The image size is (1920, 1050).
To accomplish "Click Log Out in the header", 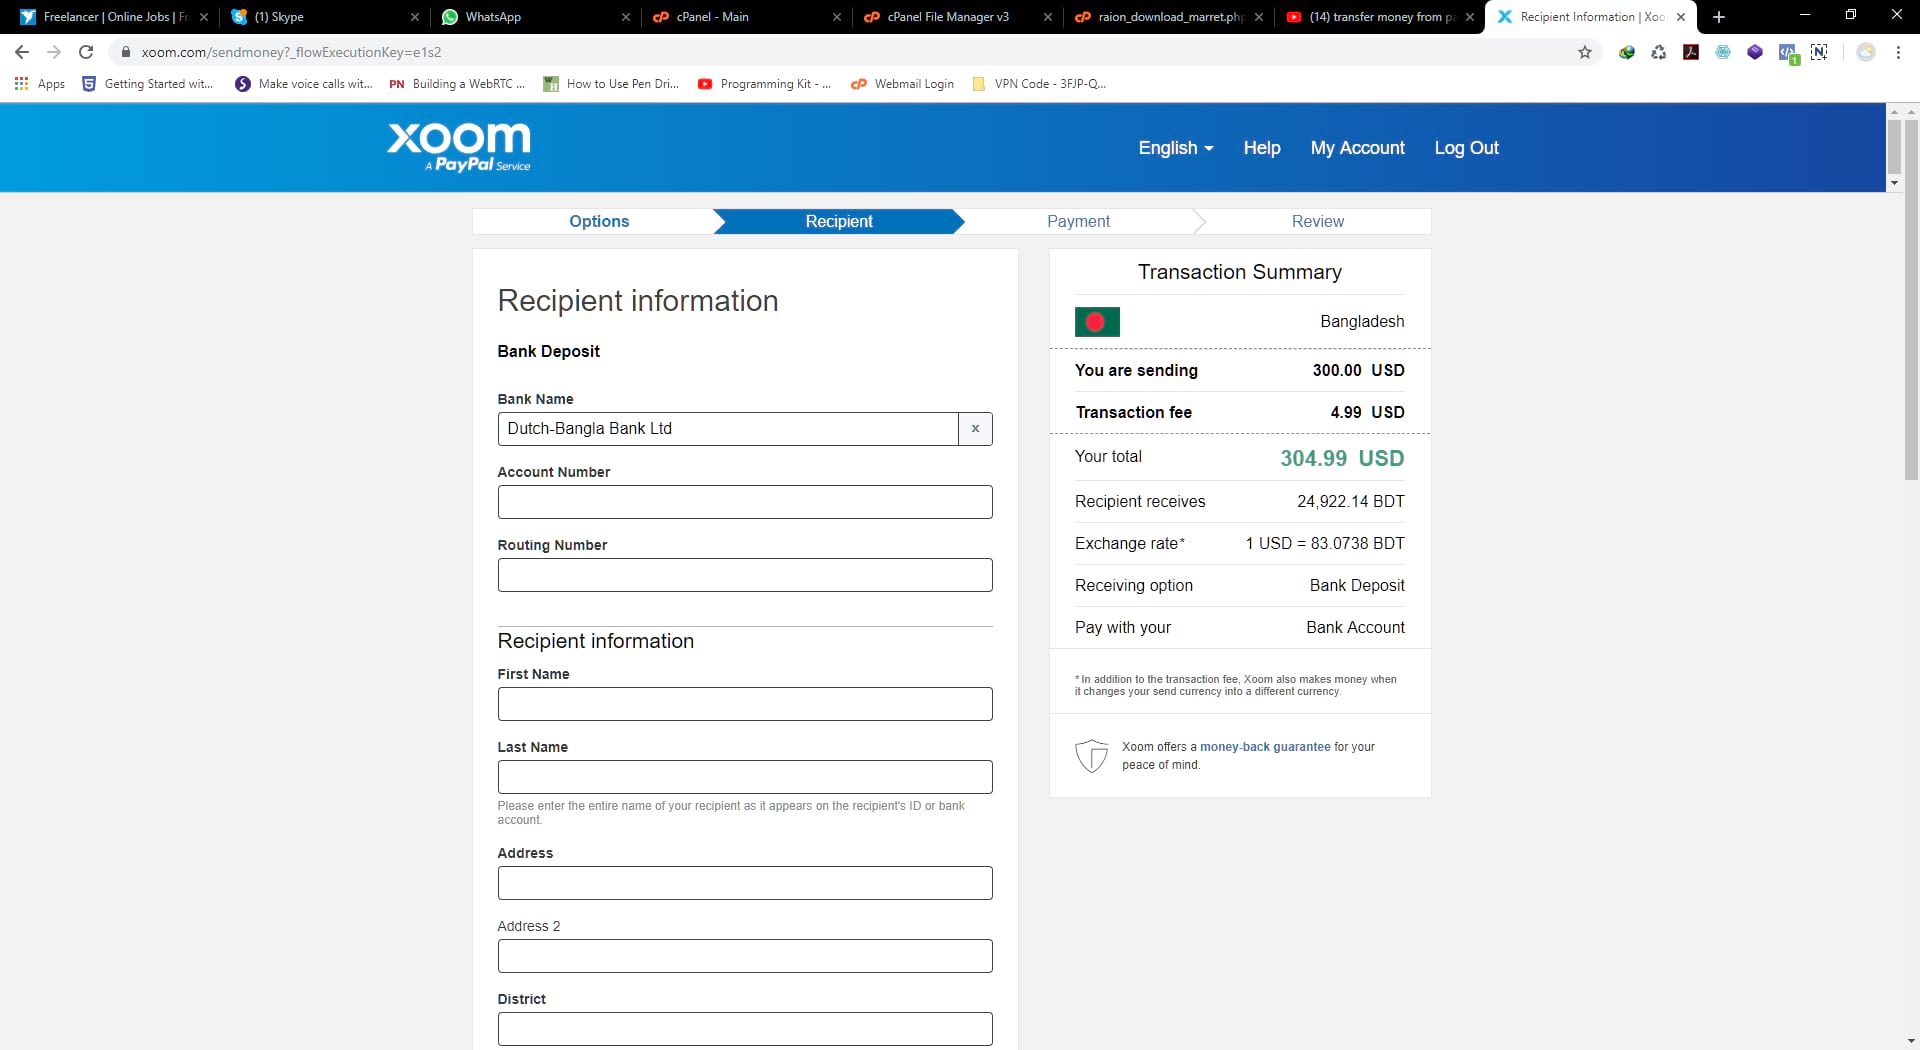I will [x=1467, y=148].
